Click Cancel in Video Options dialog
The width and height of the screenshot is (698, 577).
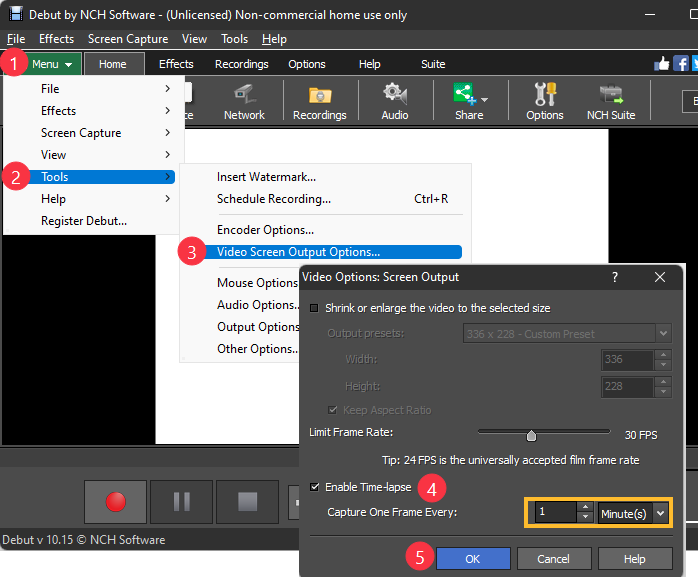click(x=553, y=559)
